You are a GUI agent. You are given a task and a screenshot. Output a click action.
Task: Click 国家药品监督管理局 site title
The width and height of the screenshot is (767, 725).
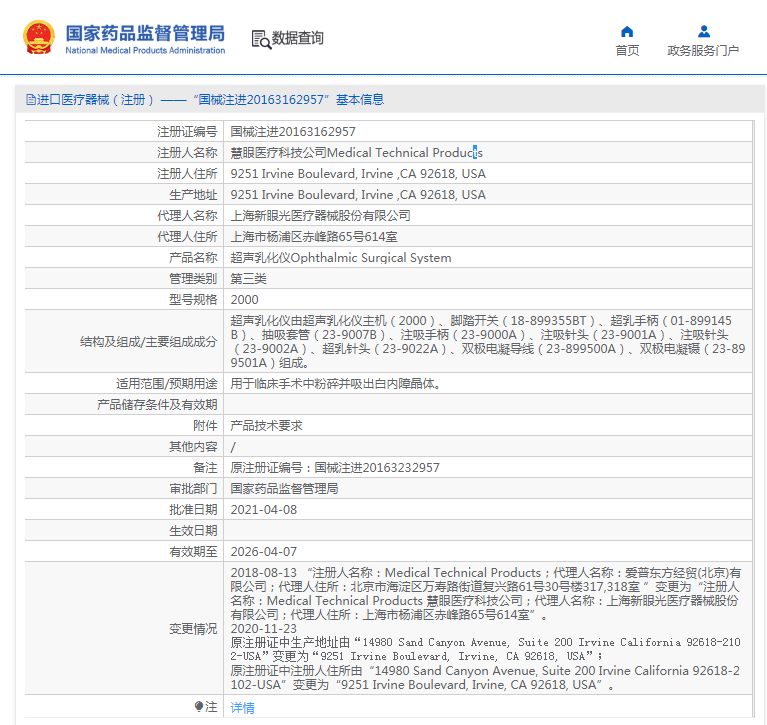tap(145, 33)
